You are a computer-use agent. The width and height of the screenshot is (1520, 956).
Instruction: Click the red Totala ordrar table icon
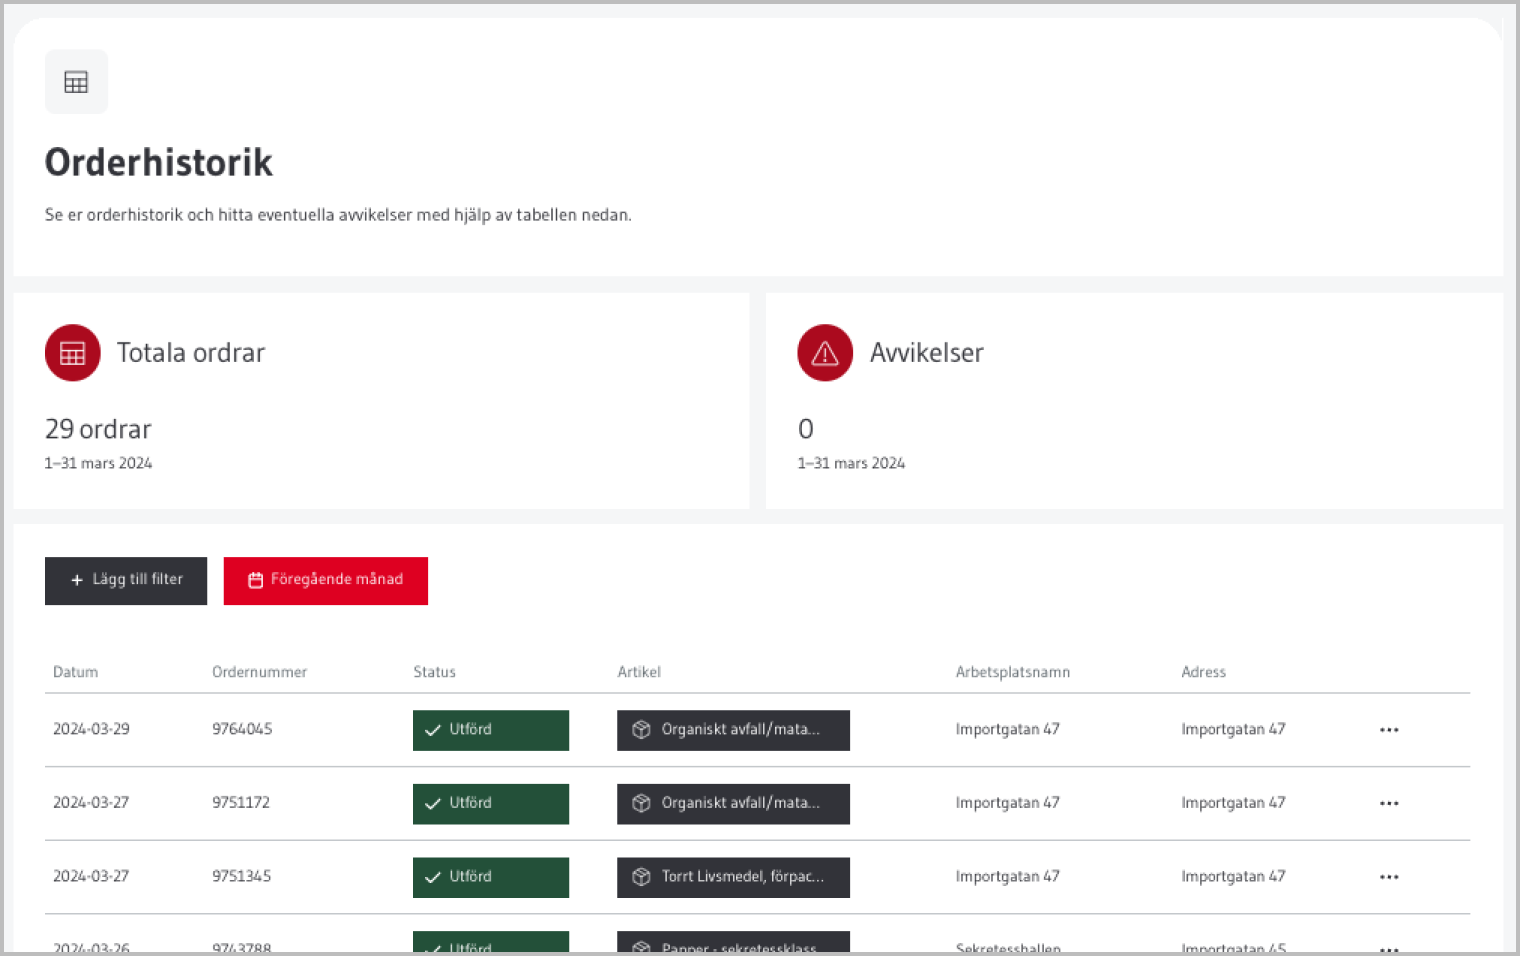(x=73, y=353)
